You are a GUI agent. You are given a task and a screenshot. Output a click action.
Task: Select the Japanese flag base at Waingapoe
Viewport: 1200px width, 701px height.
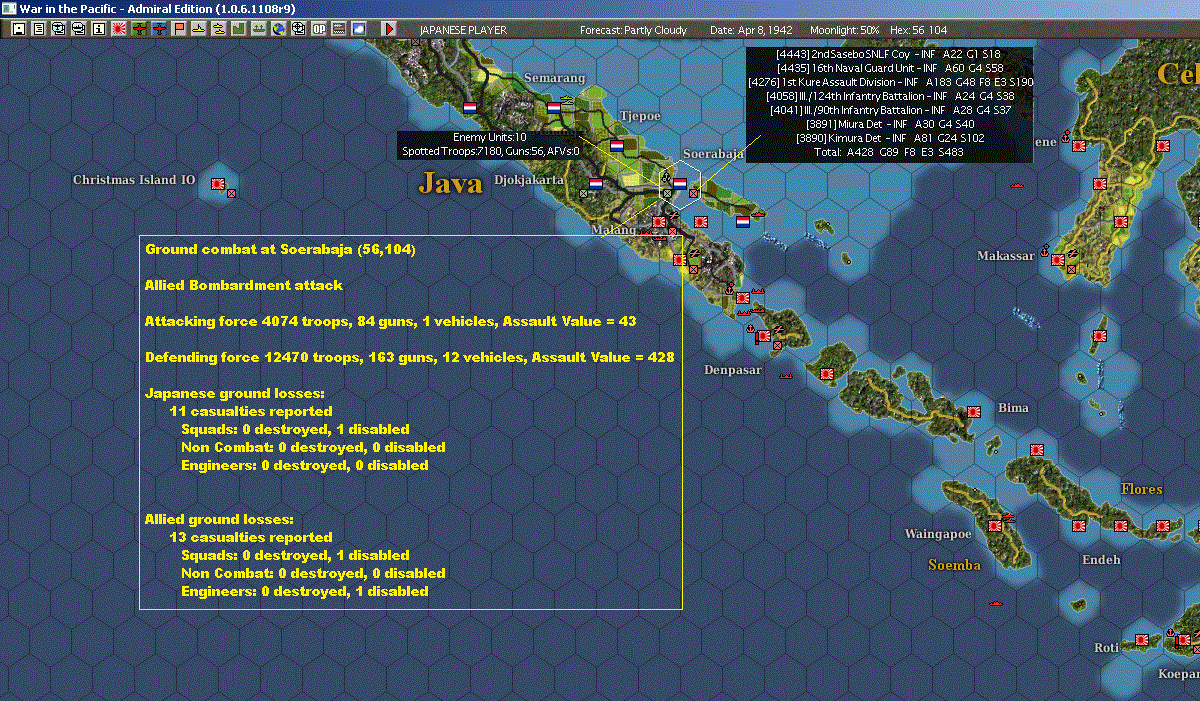[x=994, y=525]
